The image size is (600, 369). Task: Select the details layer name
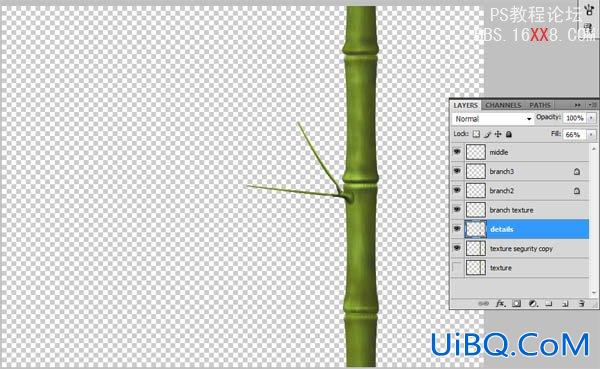click(x=502, y=229)
